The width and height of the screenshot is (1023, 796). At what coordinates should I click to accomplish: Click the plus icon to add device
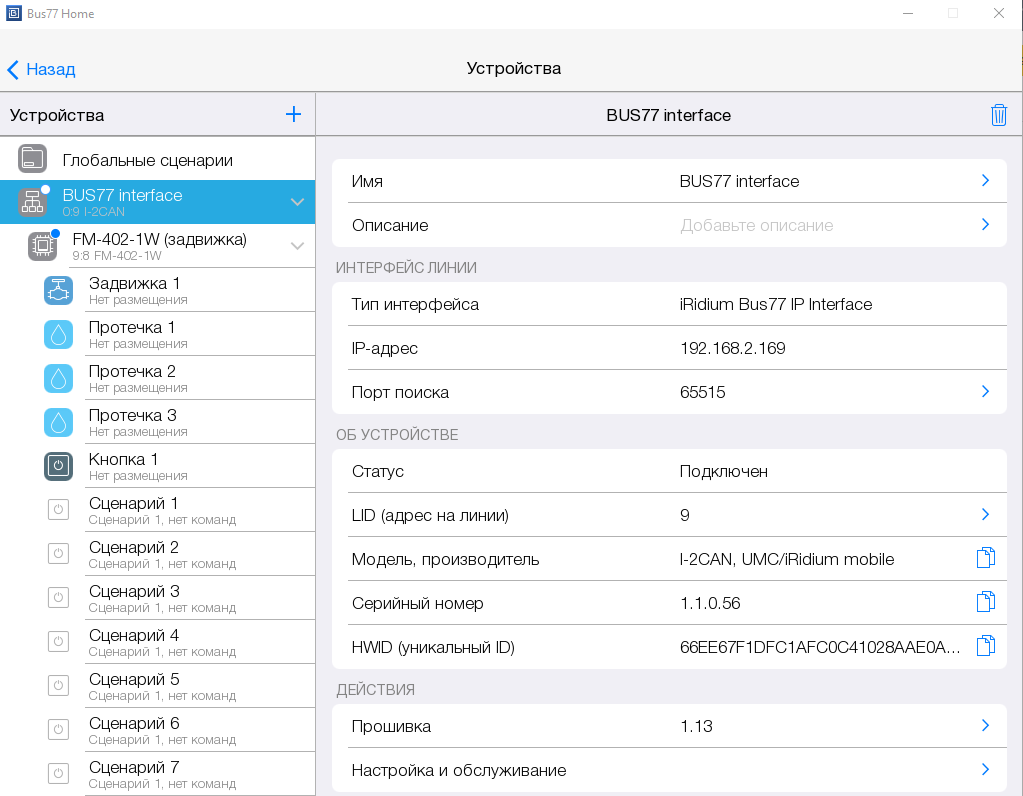tap(293, 115)
